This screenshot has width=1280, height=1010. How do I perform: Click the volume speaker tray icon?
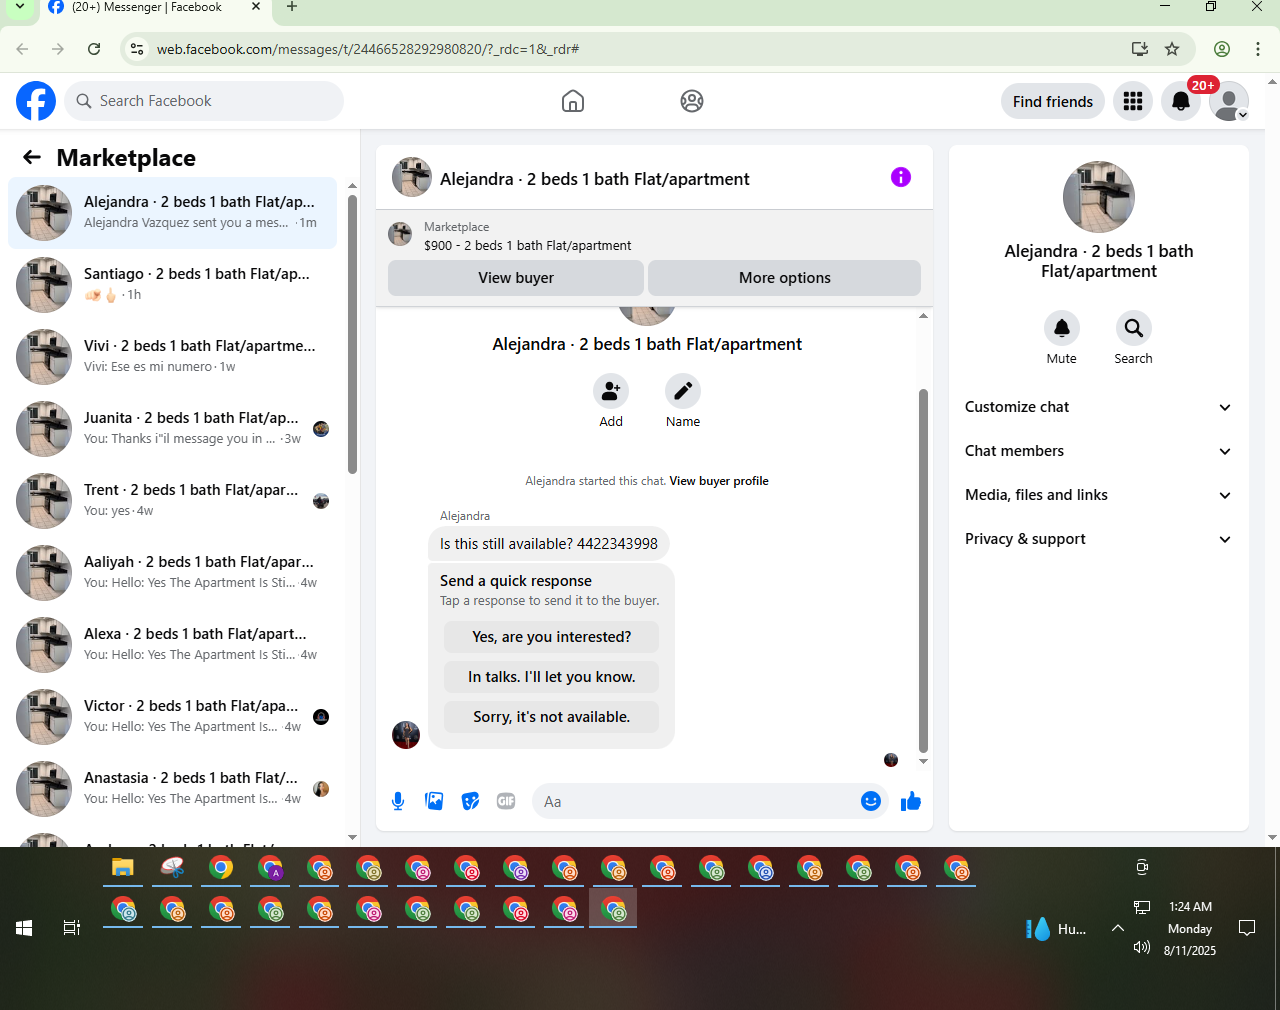pyautogui.click(x=1142, y=947)
